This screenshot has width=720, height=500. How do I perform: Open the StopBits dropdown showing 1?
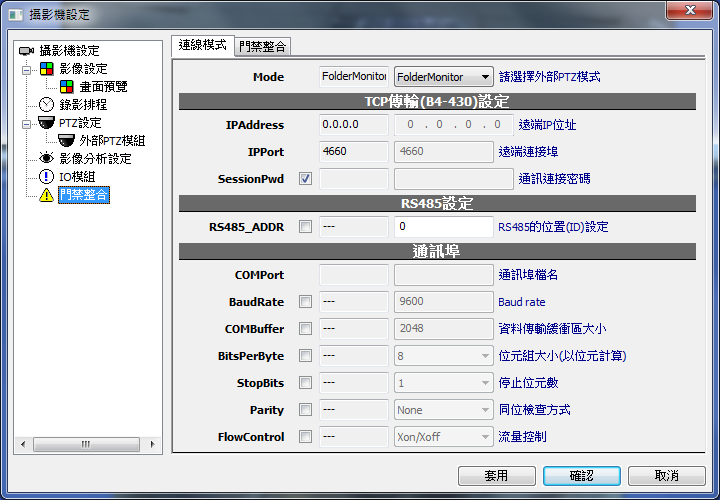coord(444,383)
